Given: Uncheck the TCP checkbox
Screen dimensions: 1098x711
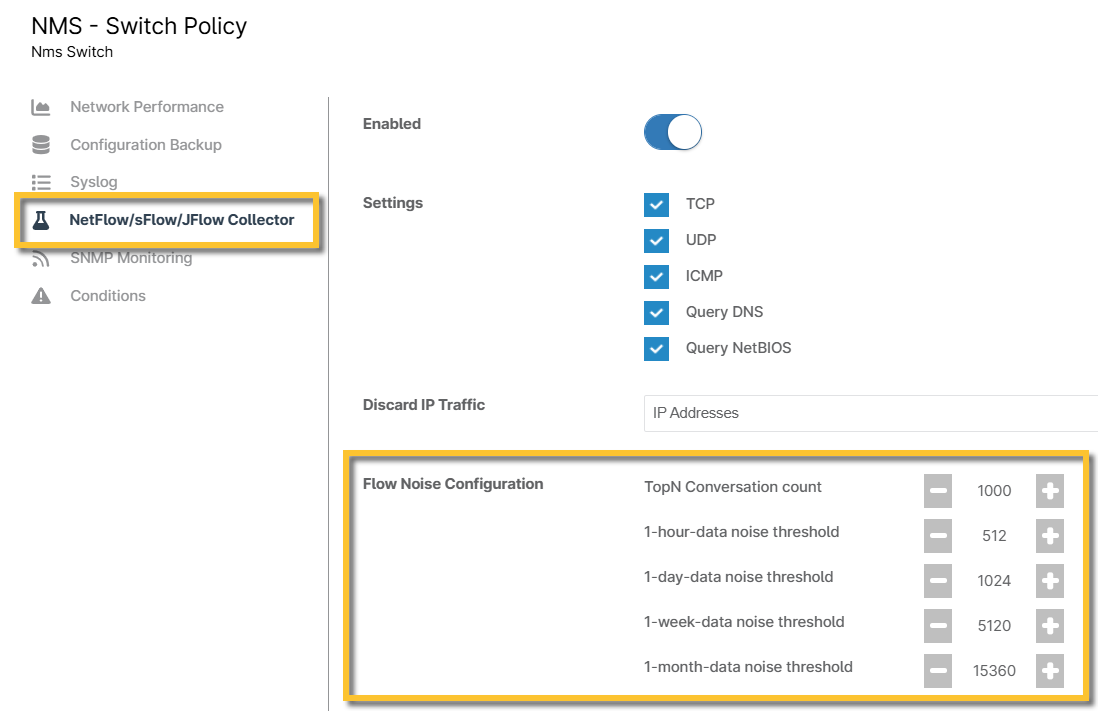Looking at the screenshot, I should (657, 204).
